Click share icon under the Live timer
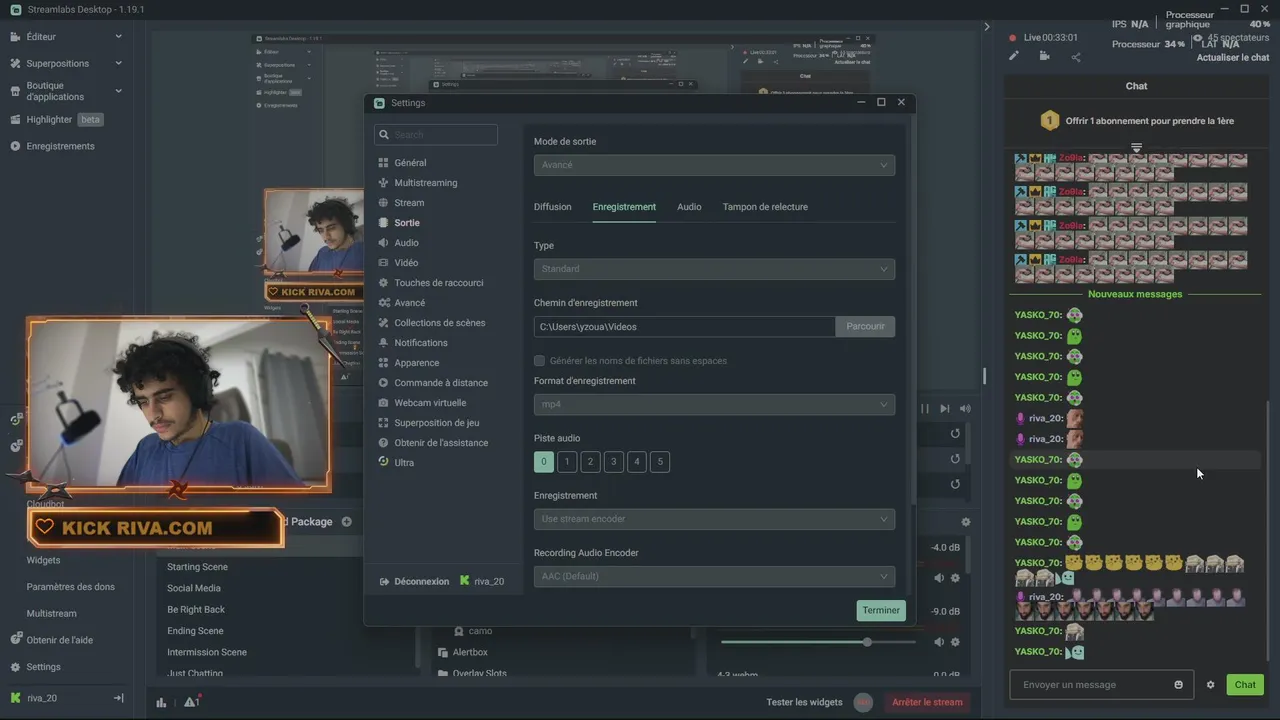The image size is (1280, 720). click(1075, 56)
